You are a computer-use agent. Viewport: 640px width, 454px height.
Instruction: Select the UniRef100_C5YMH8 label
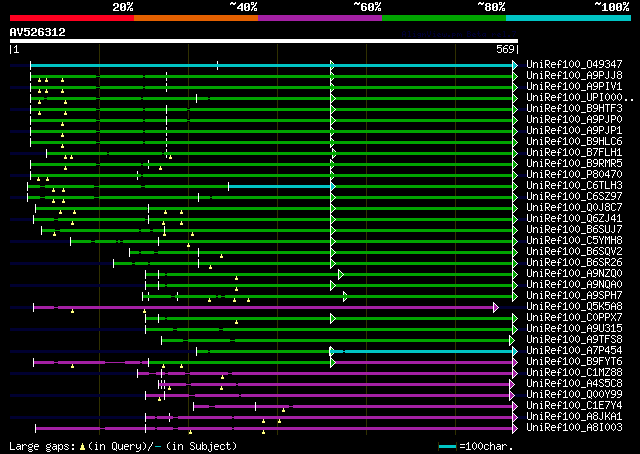(x=574, y=241)
